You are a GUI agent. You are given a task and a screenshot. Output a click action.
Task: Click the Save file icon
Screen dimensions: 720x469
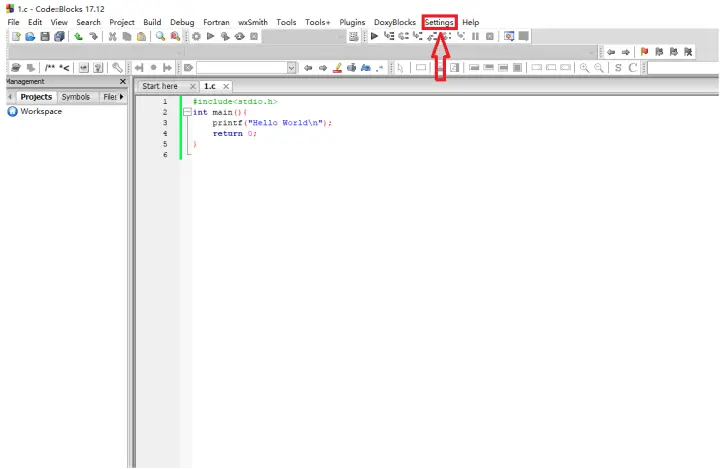[x=45, y=36]
